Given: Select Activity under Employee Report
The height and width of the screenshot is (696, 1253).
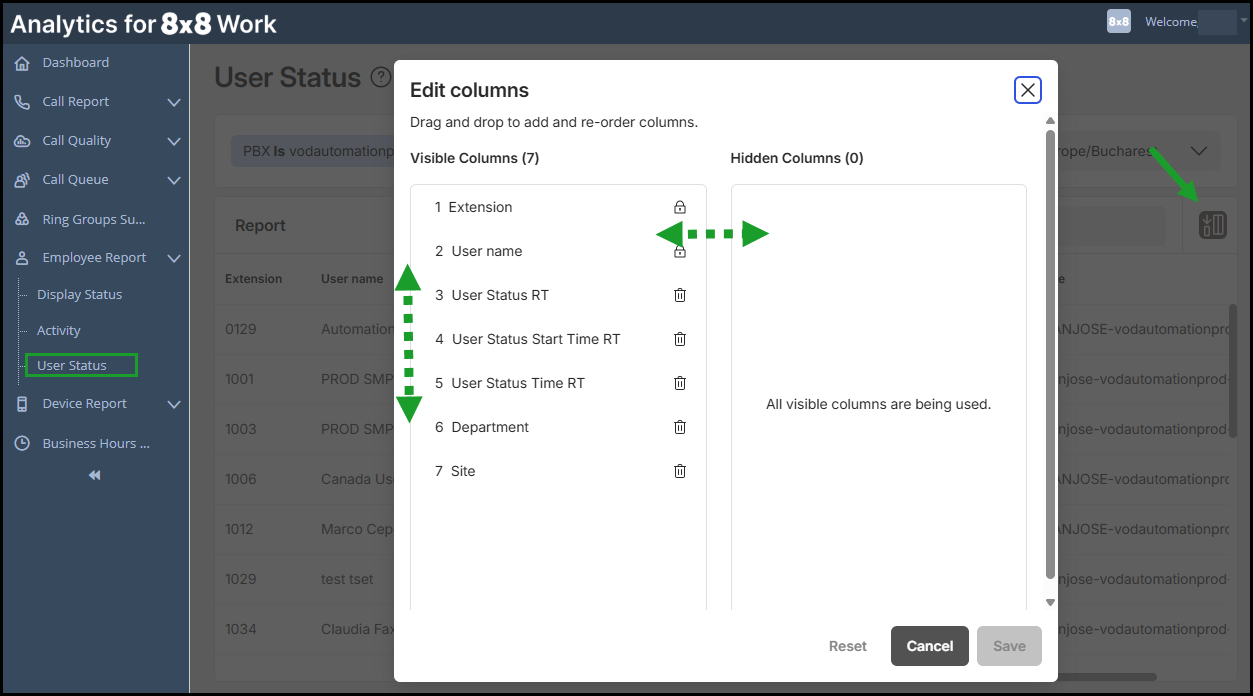Looking at the screenshot, I should pyautogui.click(x=58, y=331).
